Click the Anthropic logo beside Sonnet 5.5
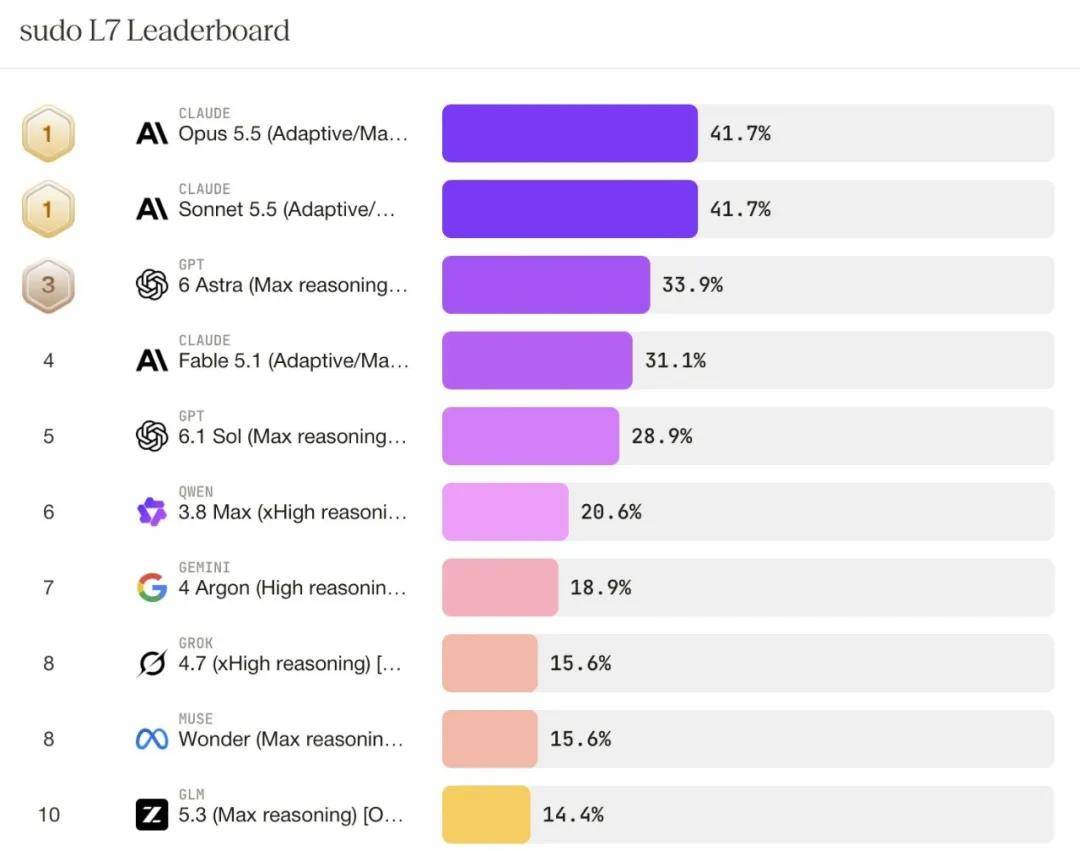The height and width of the screenshot is (851, 1080). [152, 209]
